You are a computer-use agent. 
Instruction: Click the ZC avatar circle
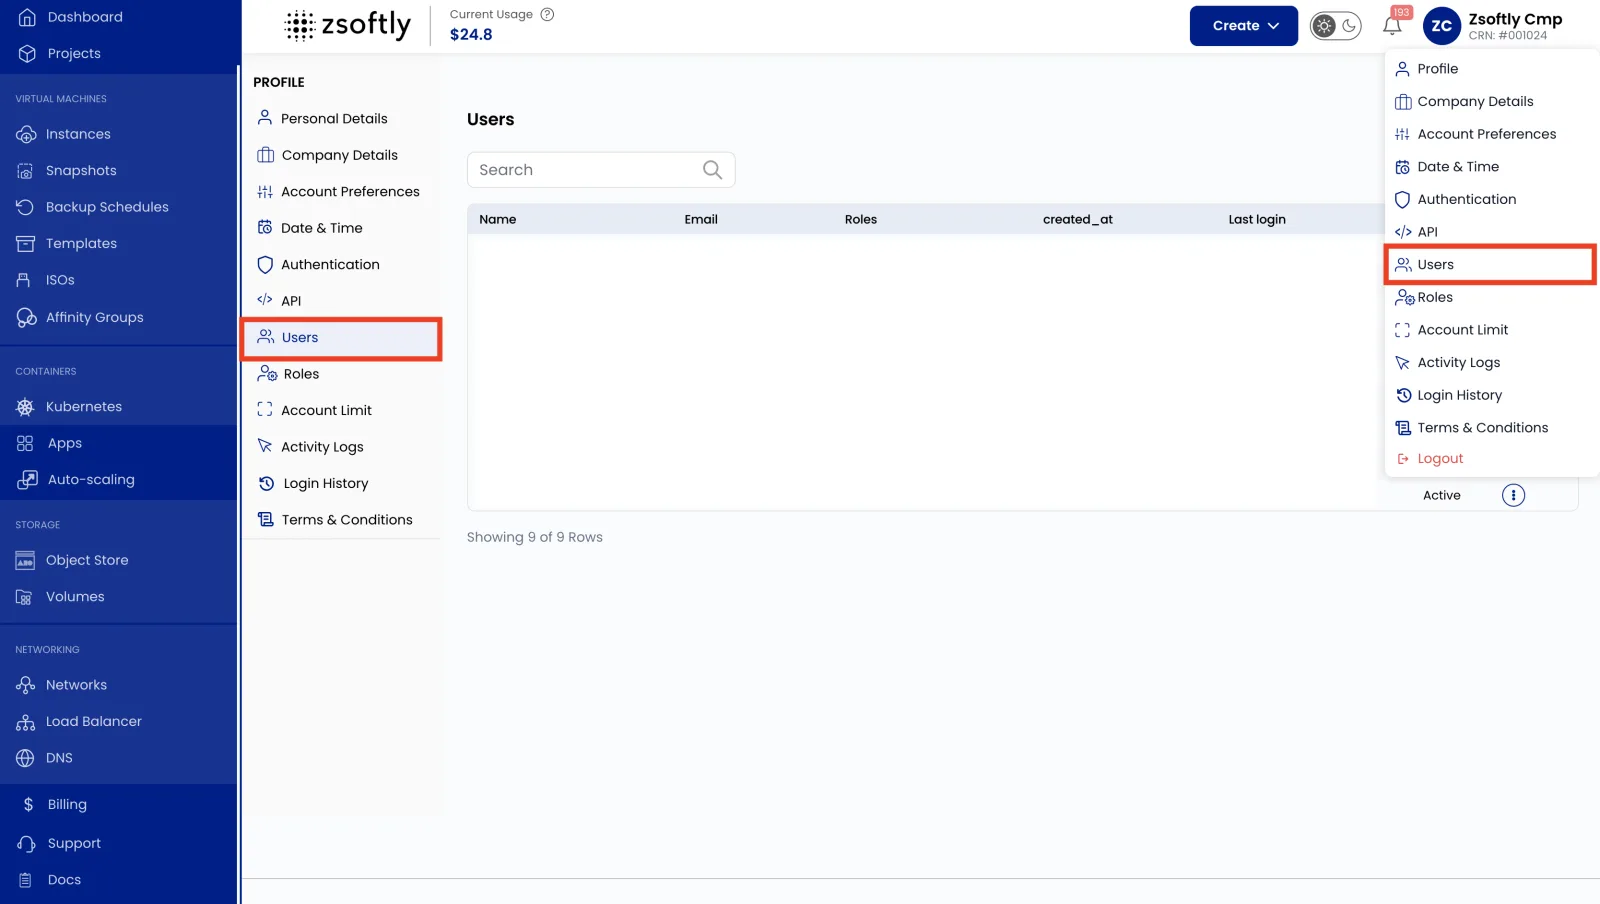point(1441,26)
